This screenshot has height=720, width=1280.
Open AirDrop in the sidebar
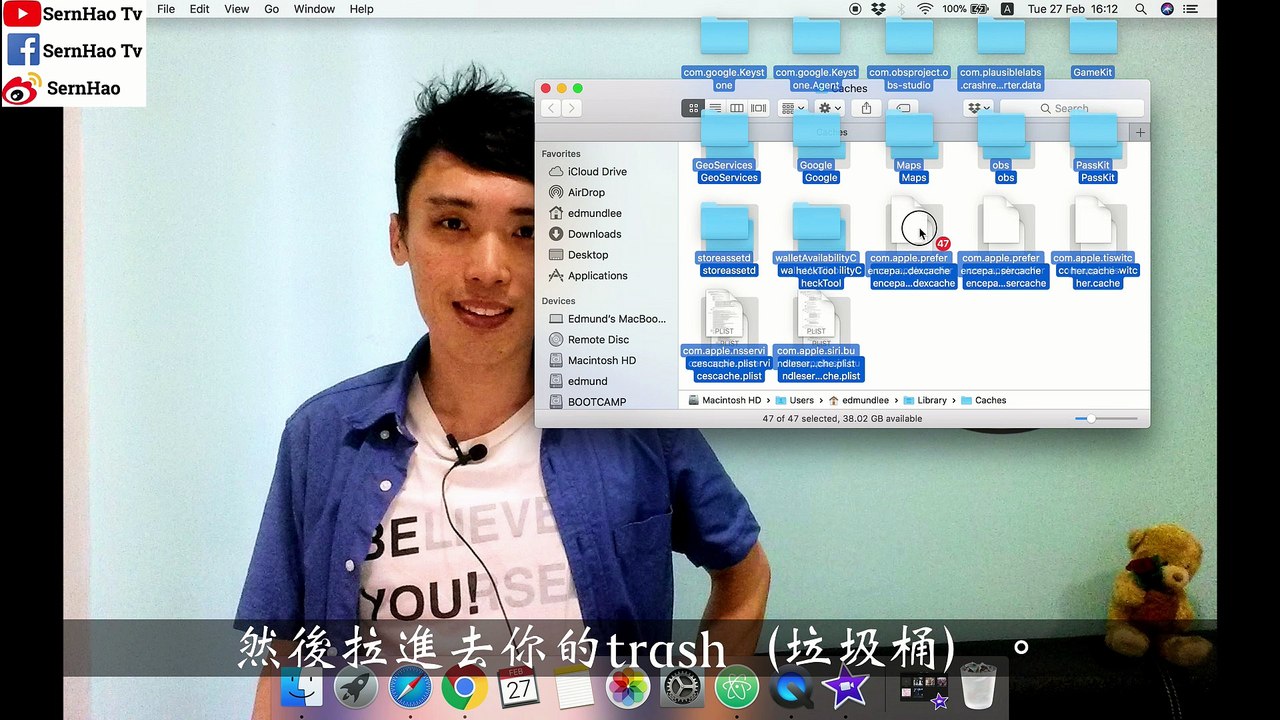click(586, 193)
